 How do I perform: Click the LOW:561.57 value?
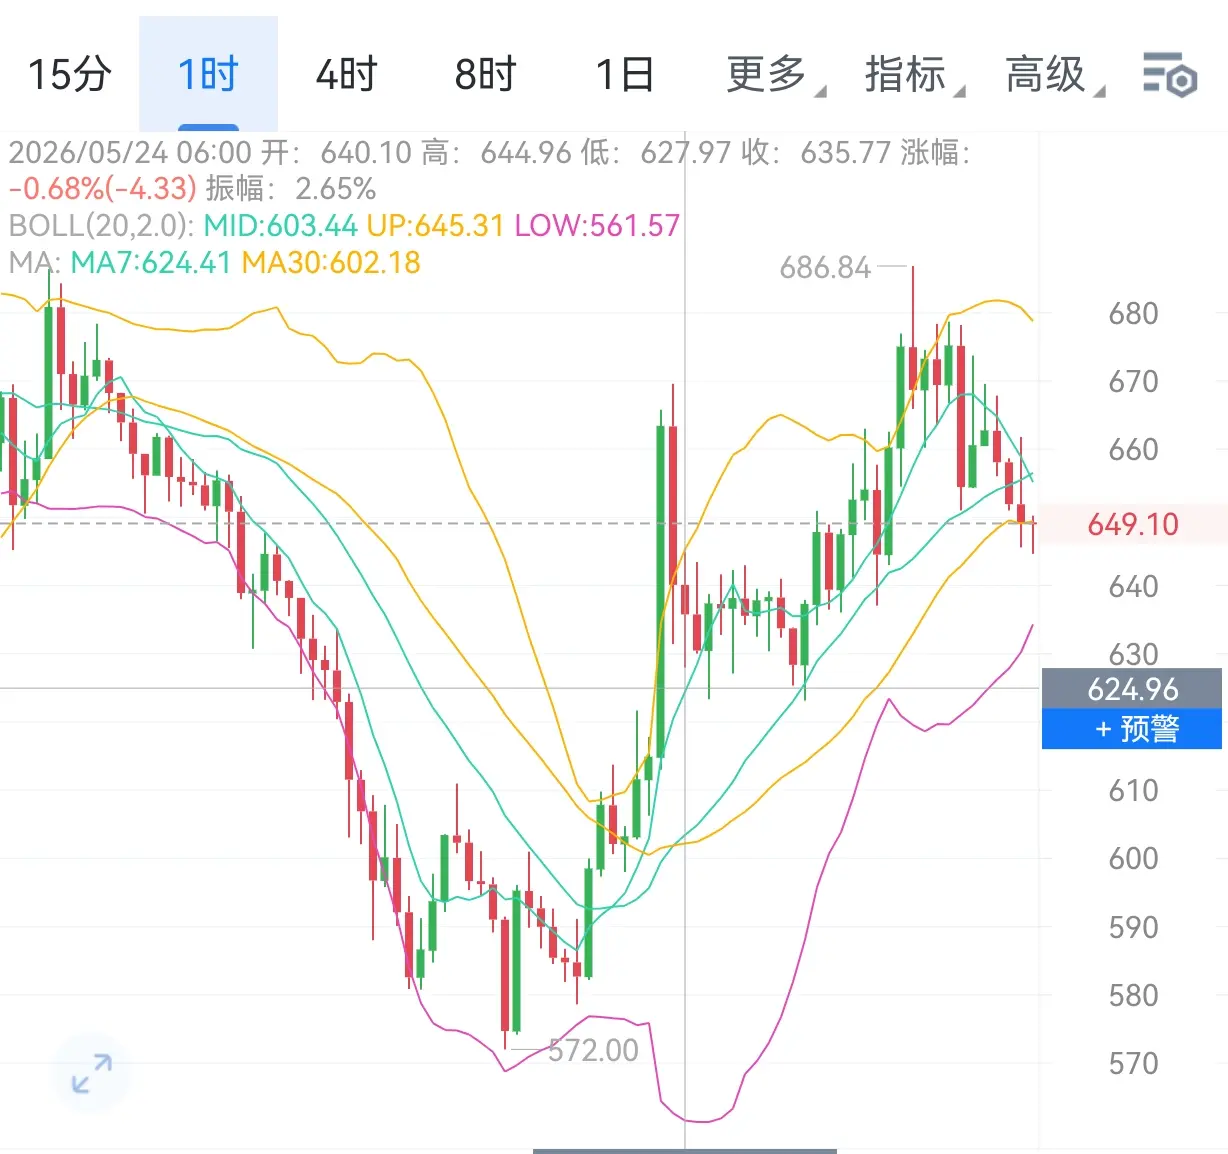(597, 225)
